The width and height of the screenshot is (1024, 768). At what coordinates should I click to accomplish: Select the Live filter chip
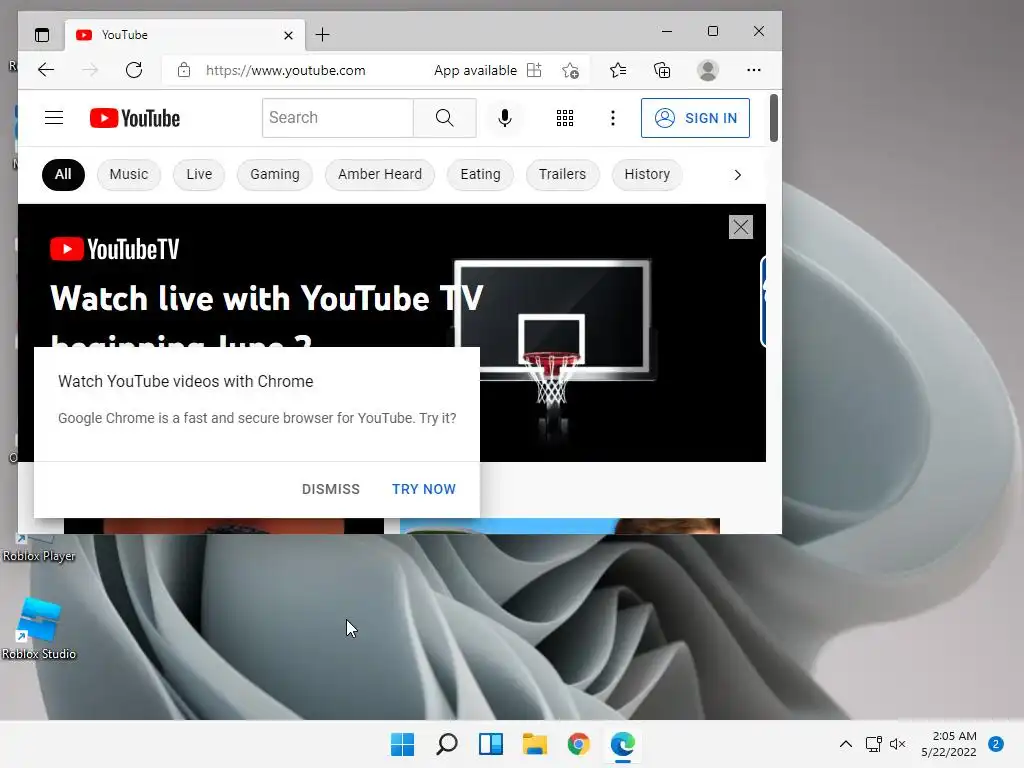pyautogui.click(x=199, y=174)
